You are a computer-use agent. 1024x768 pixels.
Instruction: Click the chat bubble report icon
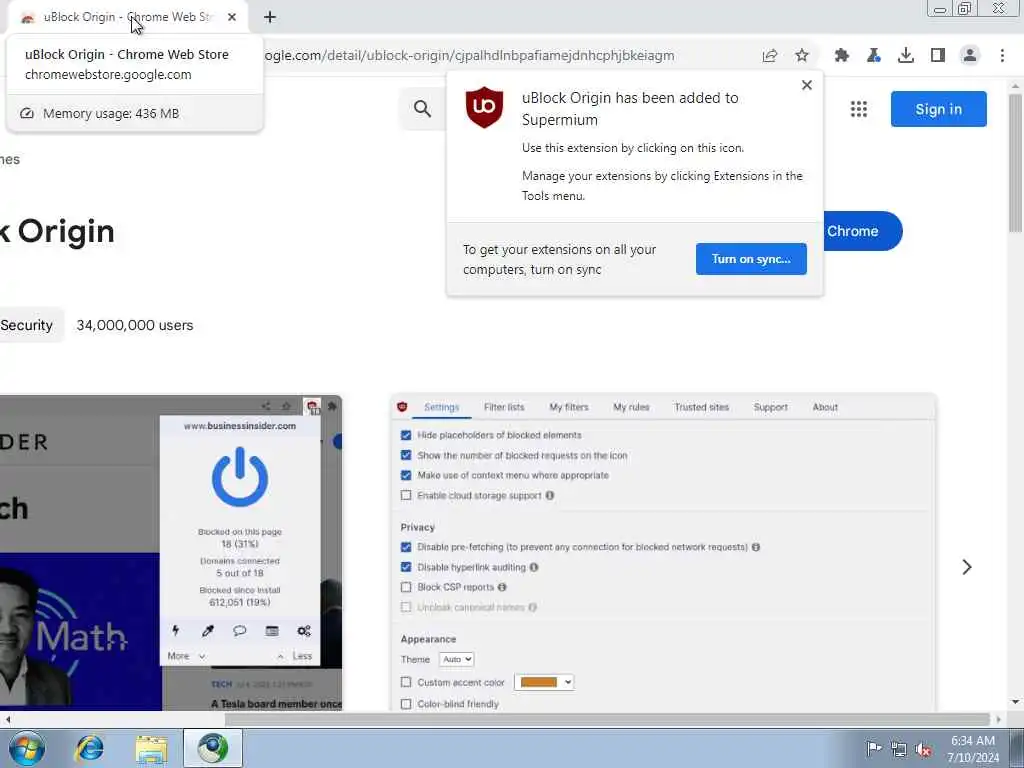(x=240, y=631)
